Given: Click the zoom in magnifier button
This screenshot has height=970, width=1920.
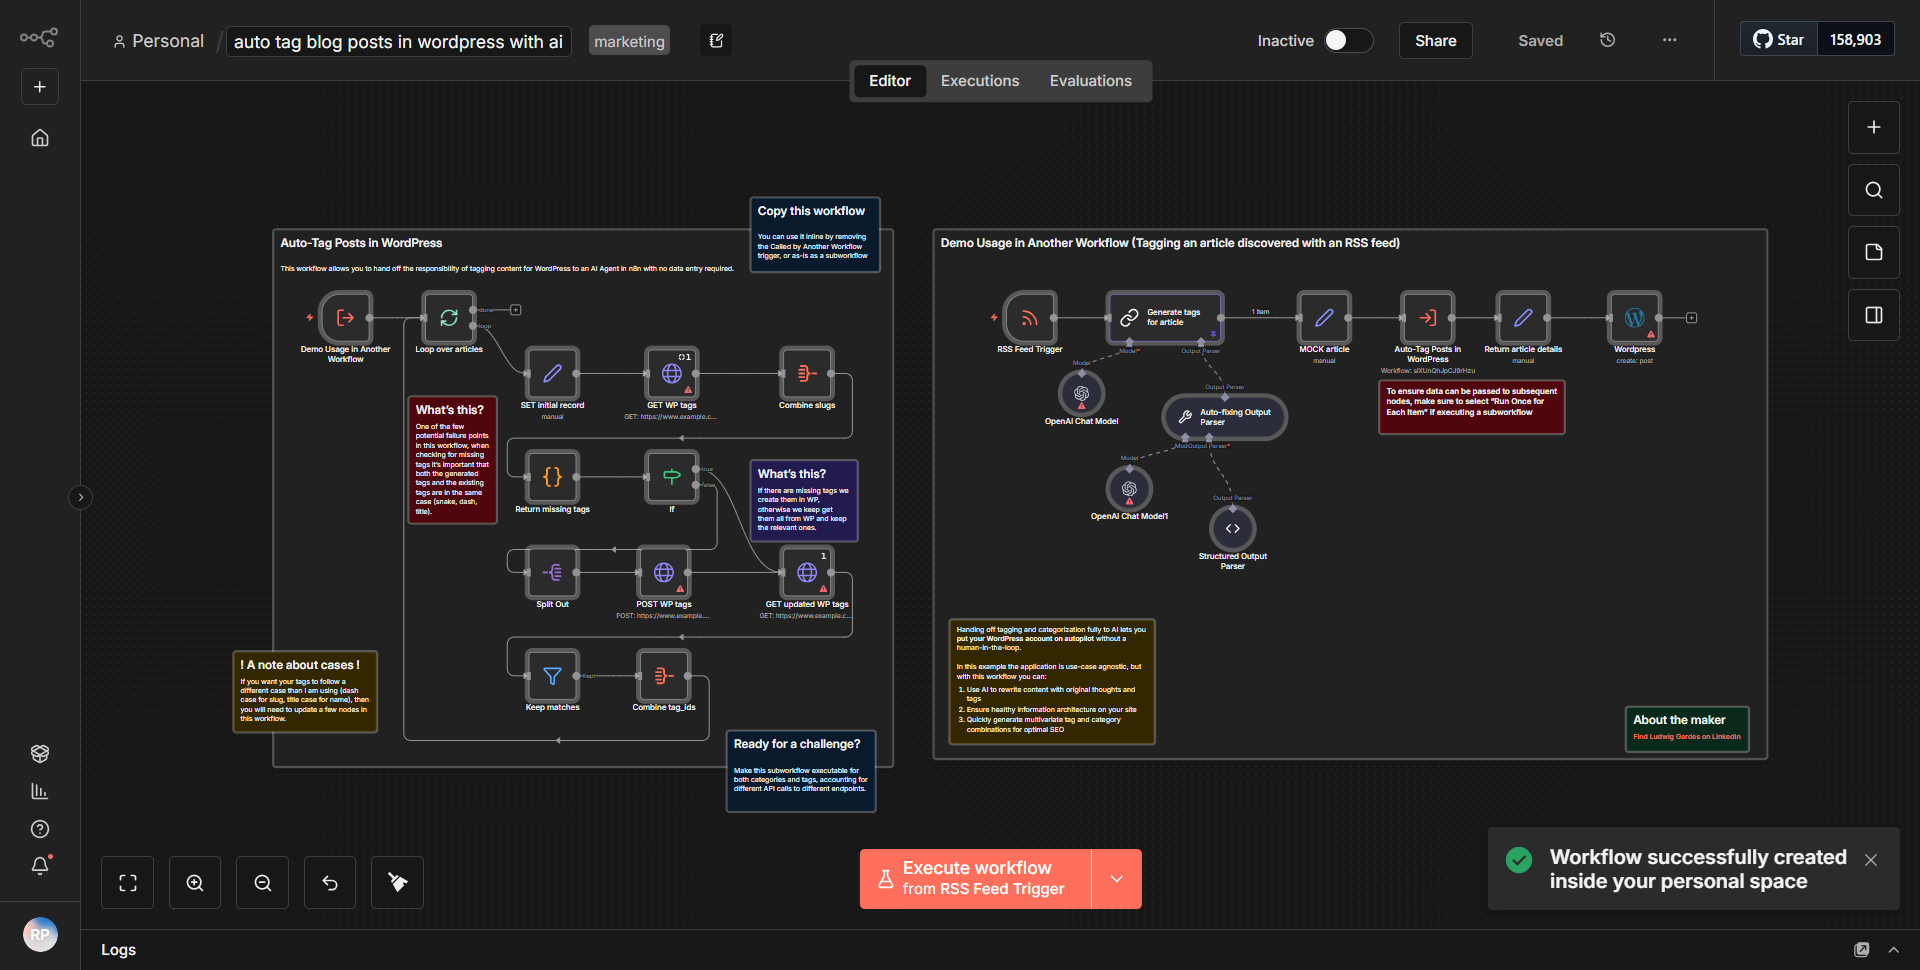Looking at the screenshot, I should coord(195,883).
